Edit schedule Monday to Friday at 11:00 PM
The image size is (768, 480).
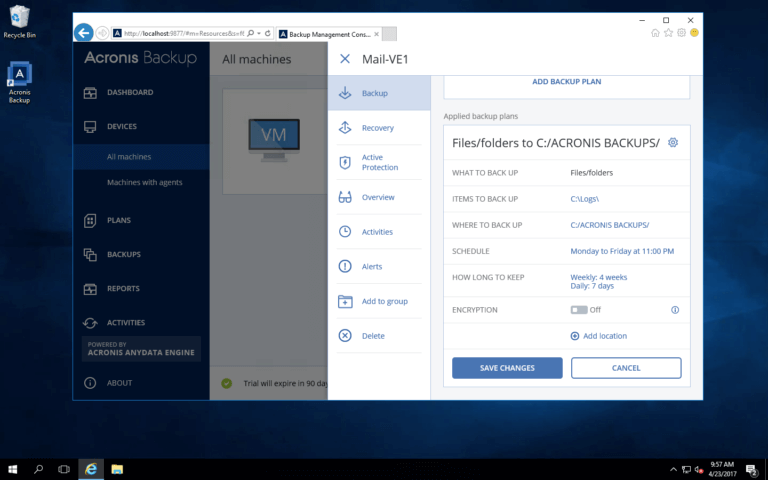622,251
